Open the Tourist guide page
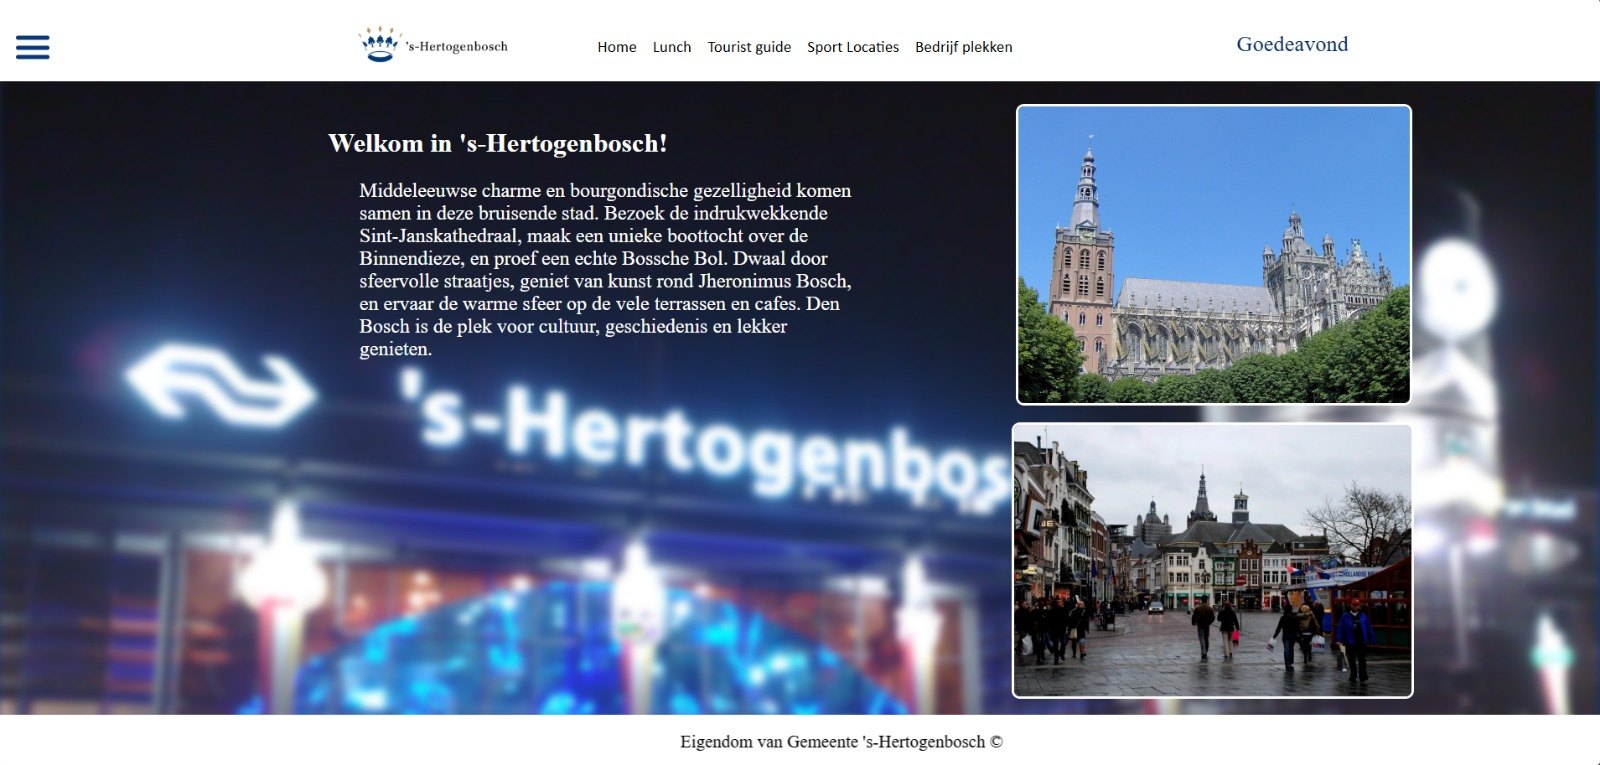Image resolution: width=1600 pixels, height=765 pixels. pos(749,47)
